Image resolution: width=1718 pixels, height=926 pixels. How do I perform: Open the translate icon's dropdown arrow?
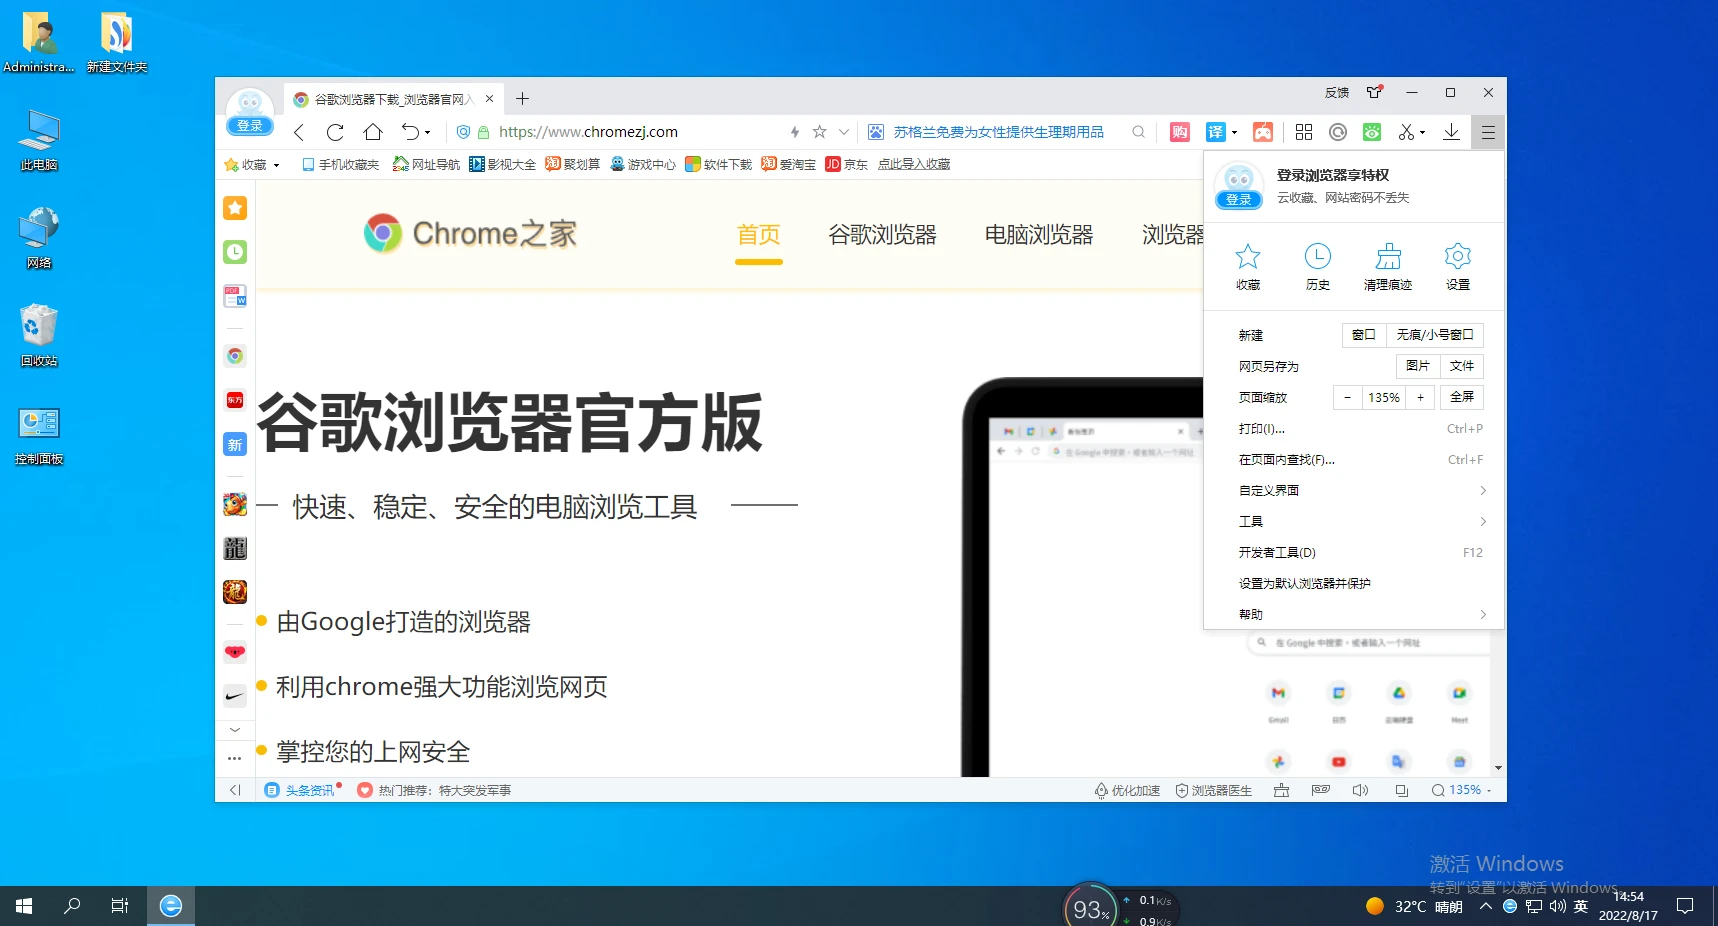coord(1234,132)
